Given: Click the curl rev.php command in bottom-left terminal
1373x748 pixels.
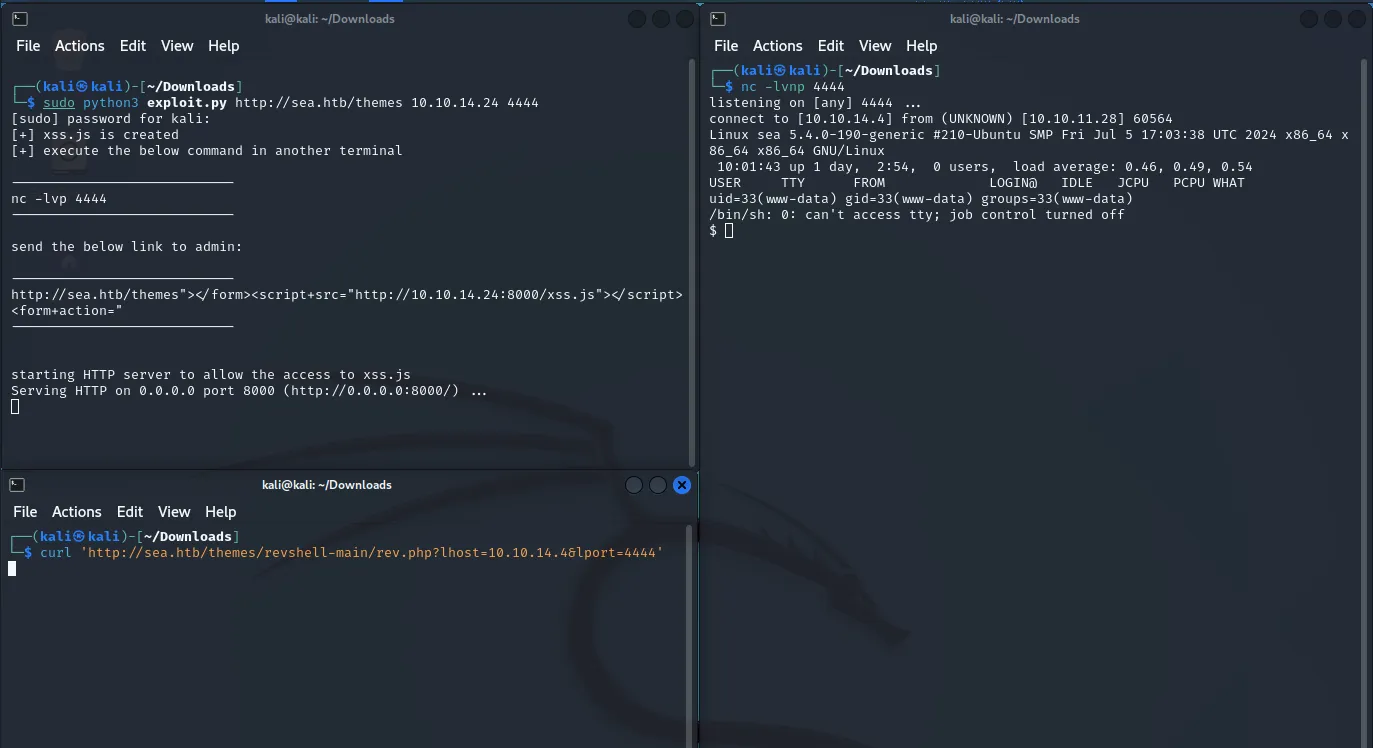Looking at the screenshot, I should coord(352,553).
